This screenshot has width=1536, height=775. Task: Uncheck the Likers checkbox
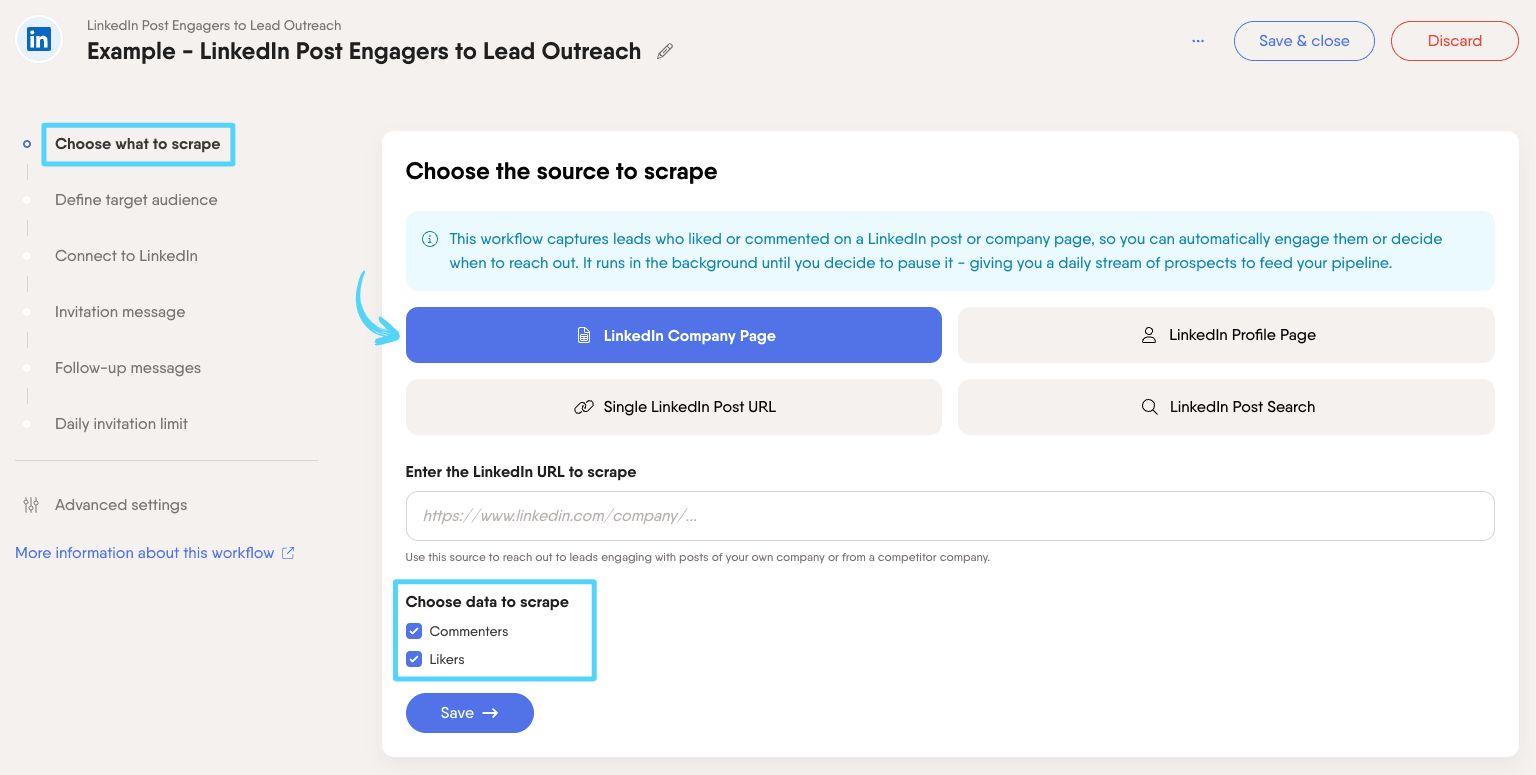tap(414, 659)
